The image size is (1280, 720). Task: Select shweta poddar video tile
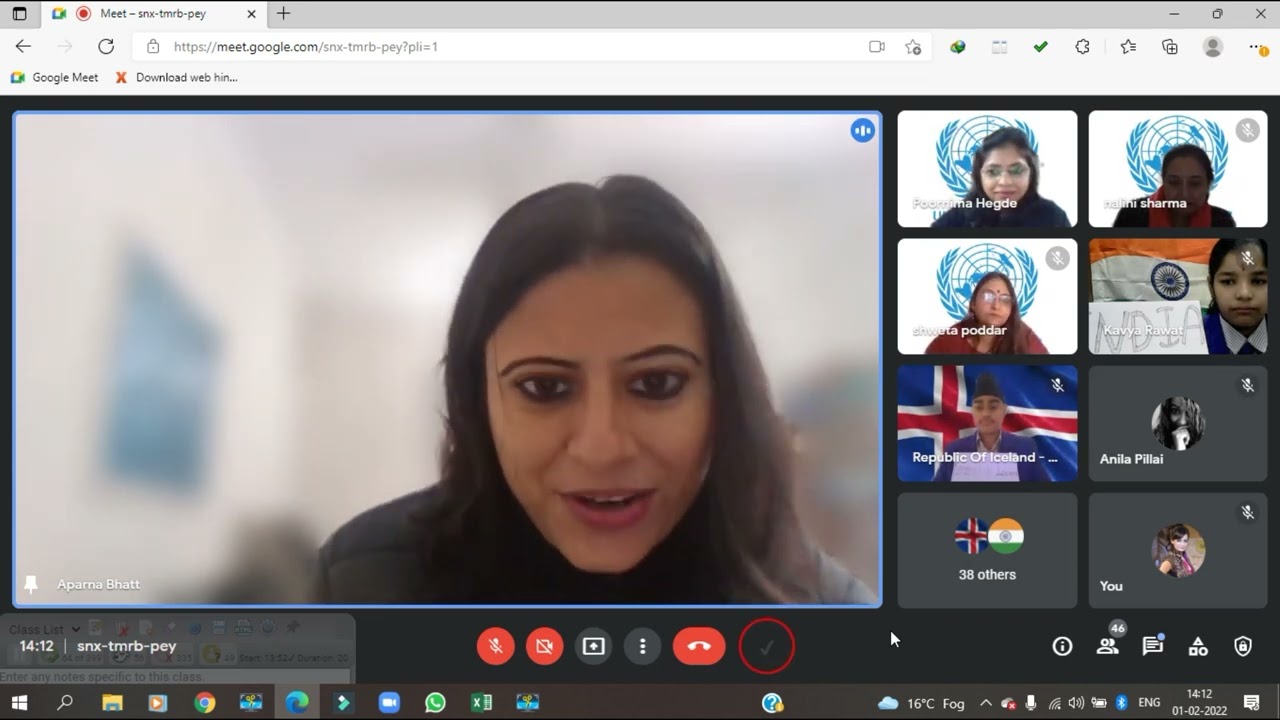pyautogui.click(x=987, y=296)
